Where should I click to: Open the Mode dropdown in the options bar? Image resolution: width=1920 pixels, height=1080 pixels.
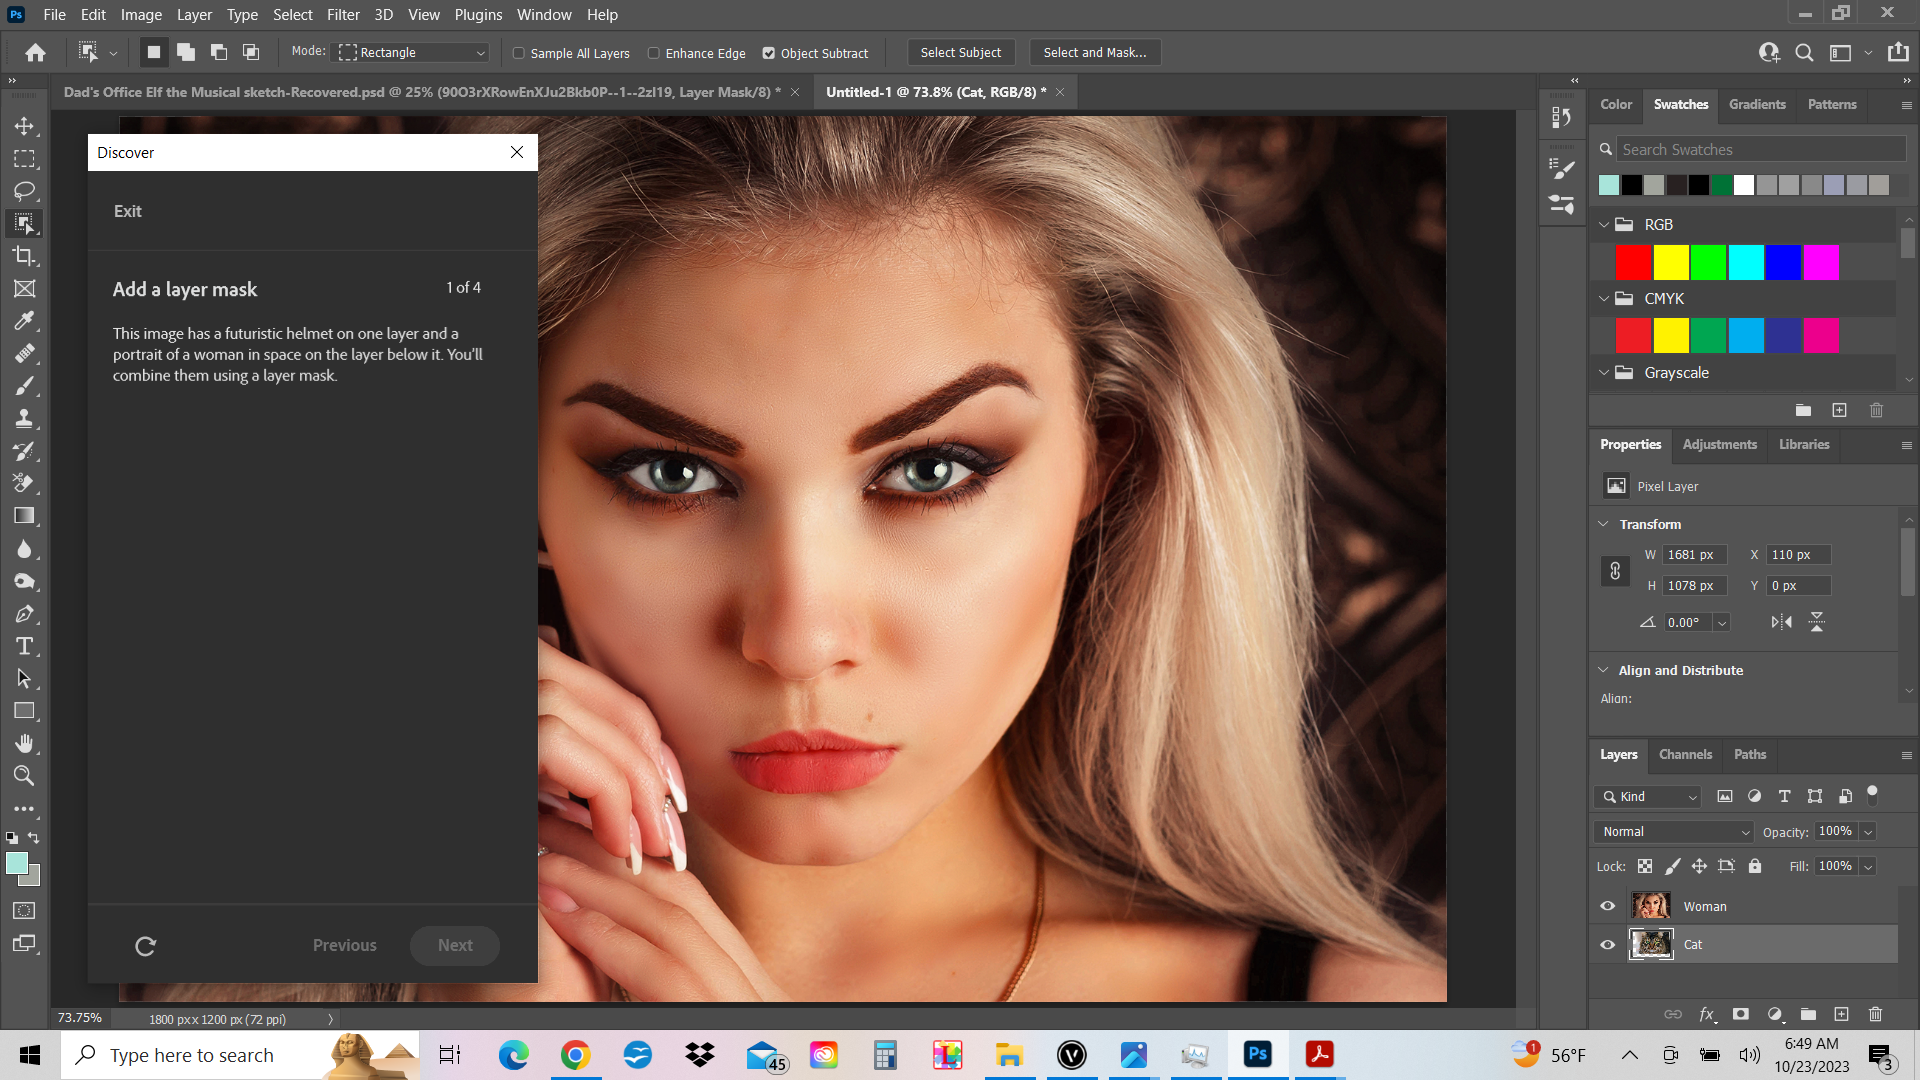coord(409,52)
